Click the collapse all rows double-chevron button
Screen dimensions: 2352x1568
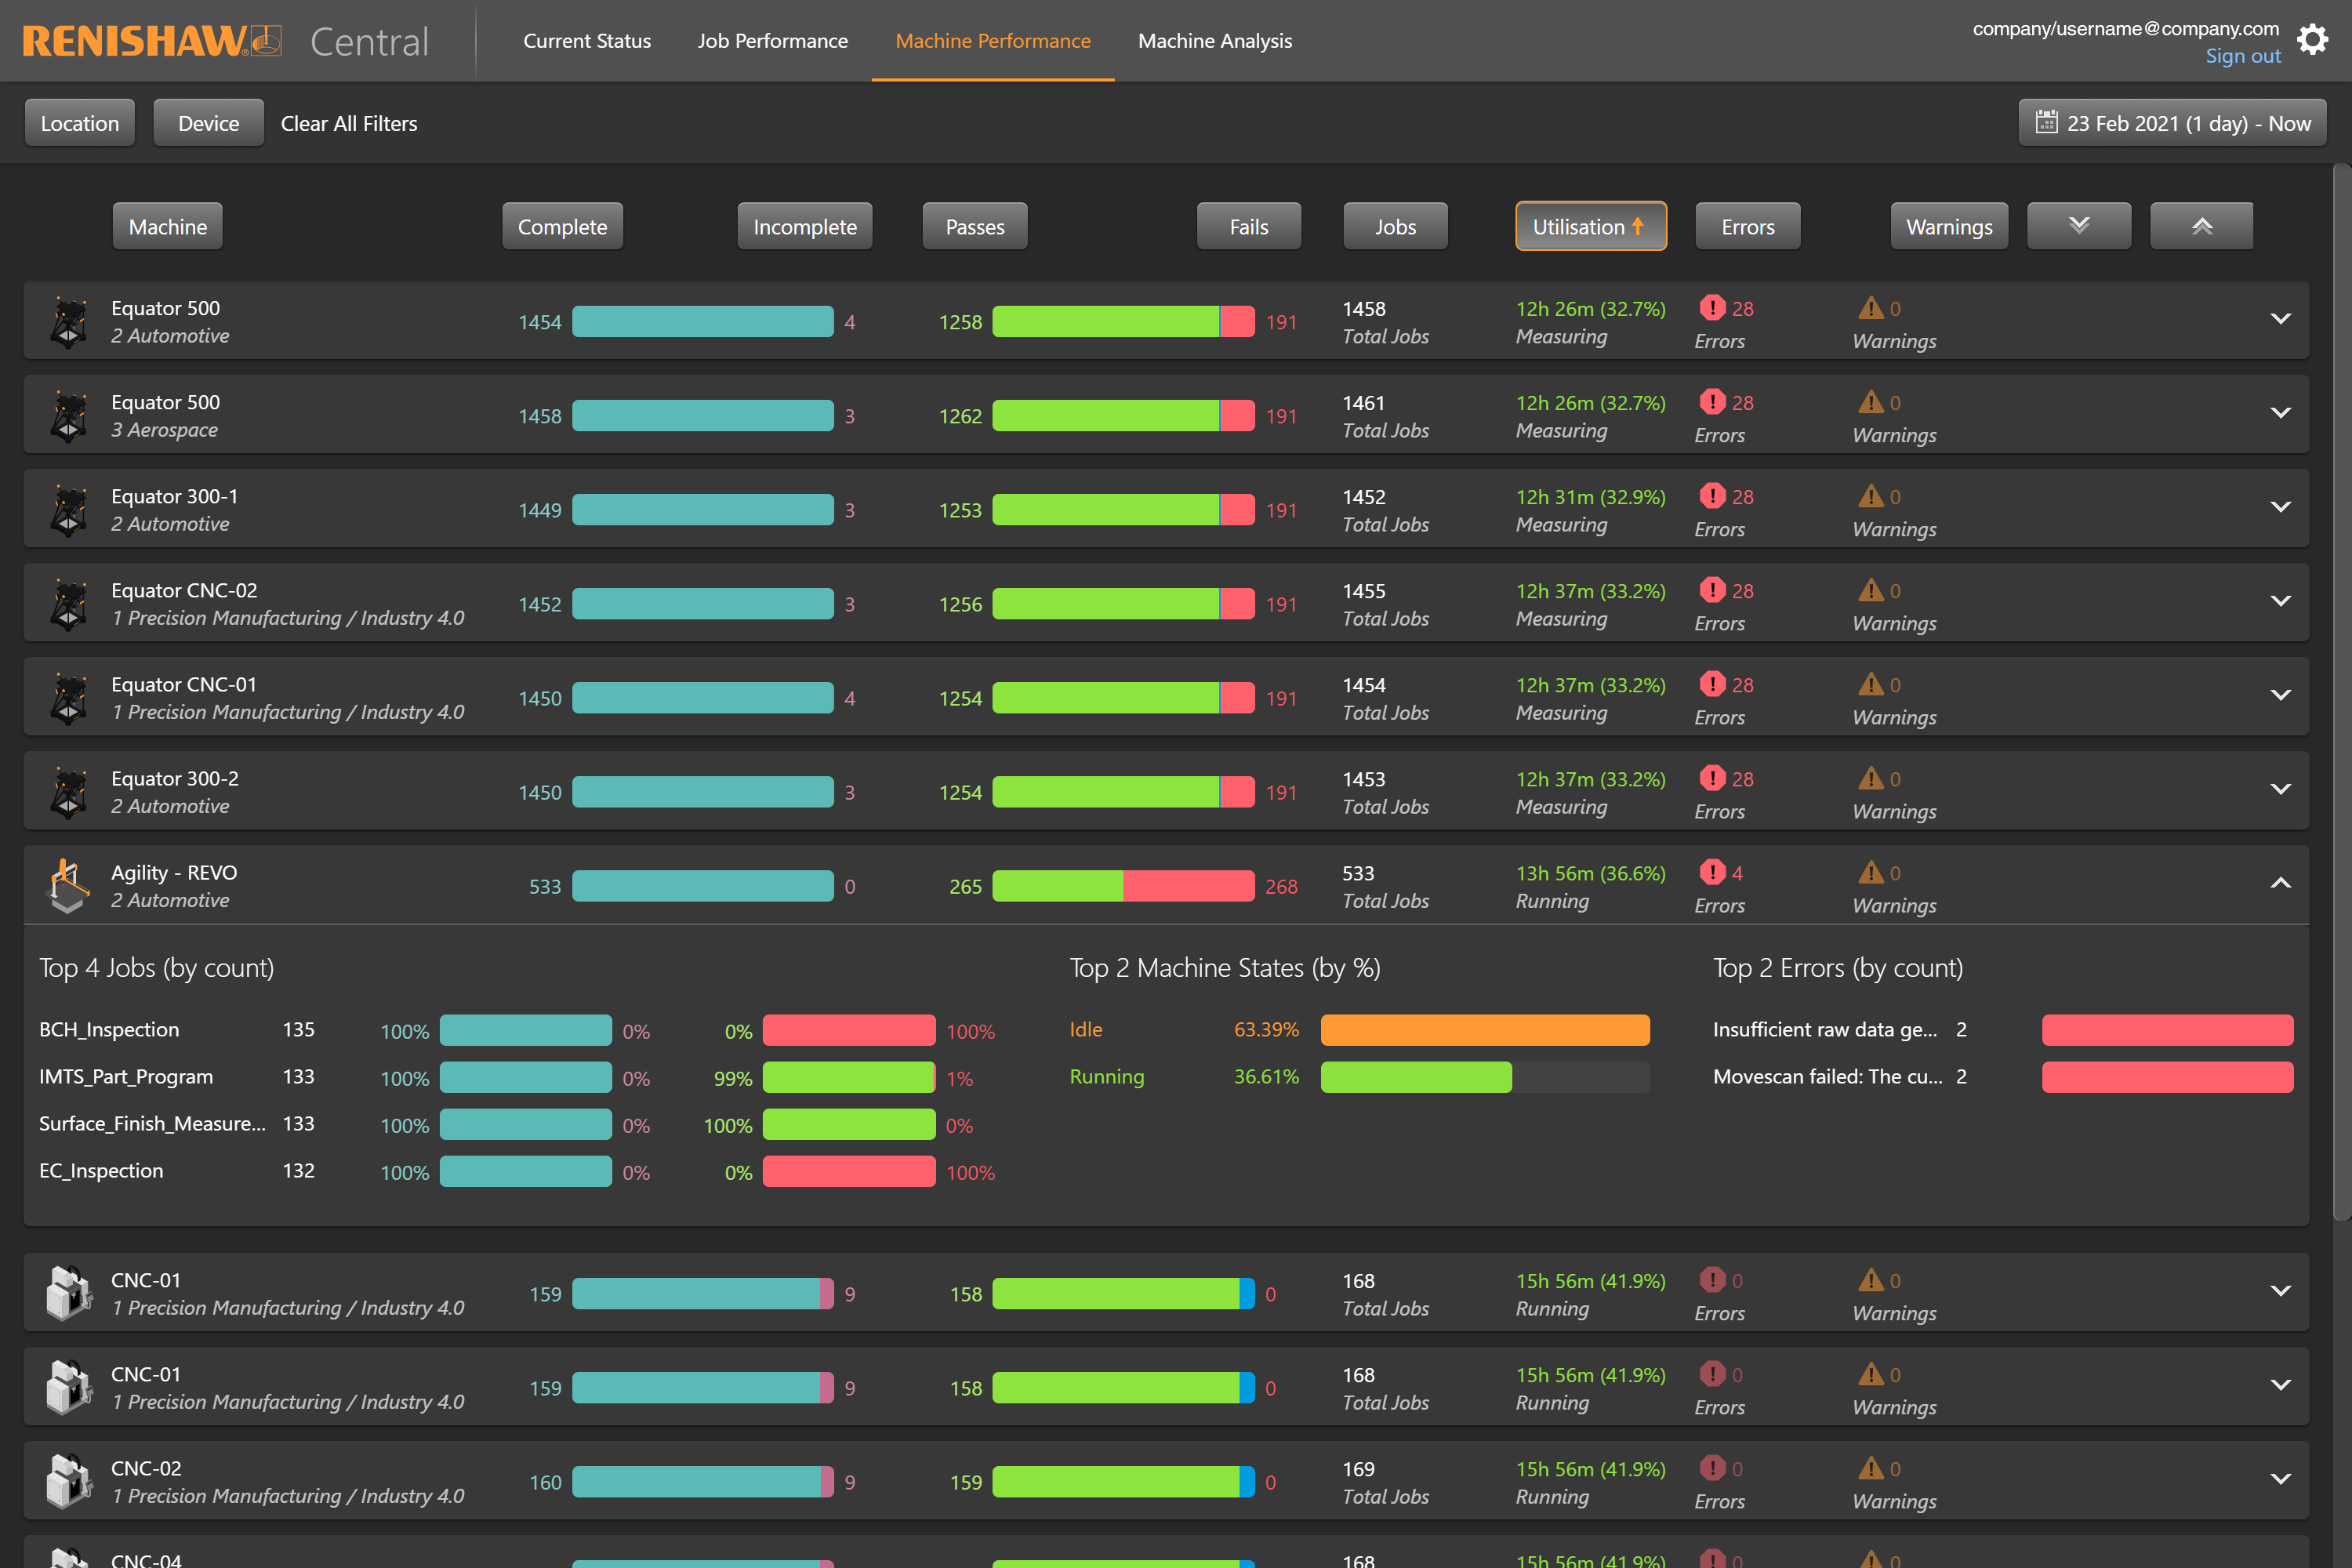(2201, 226)
